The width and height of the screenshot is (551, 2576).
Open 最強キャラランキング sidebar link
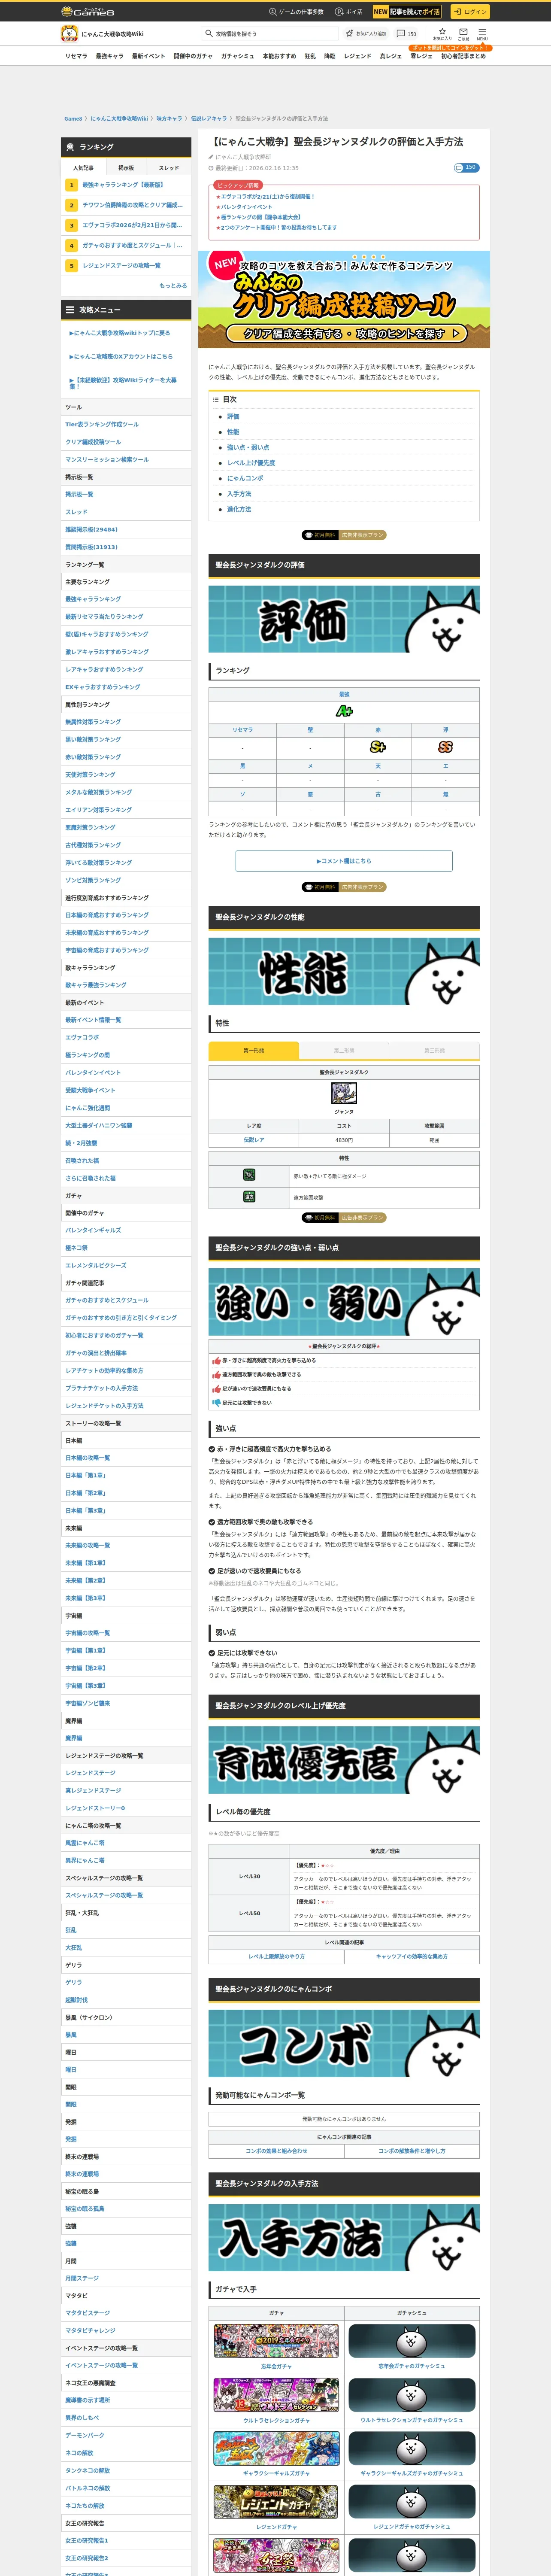(93, 599)
